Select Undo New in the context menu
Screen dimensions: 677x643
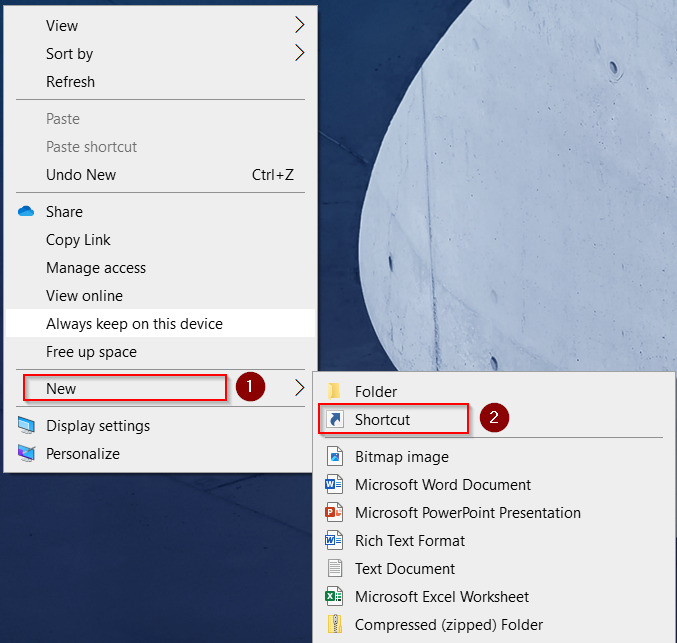pos(161,175)
